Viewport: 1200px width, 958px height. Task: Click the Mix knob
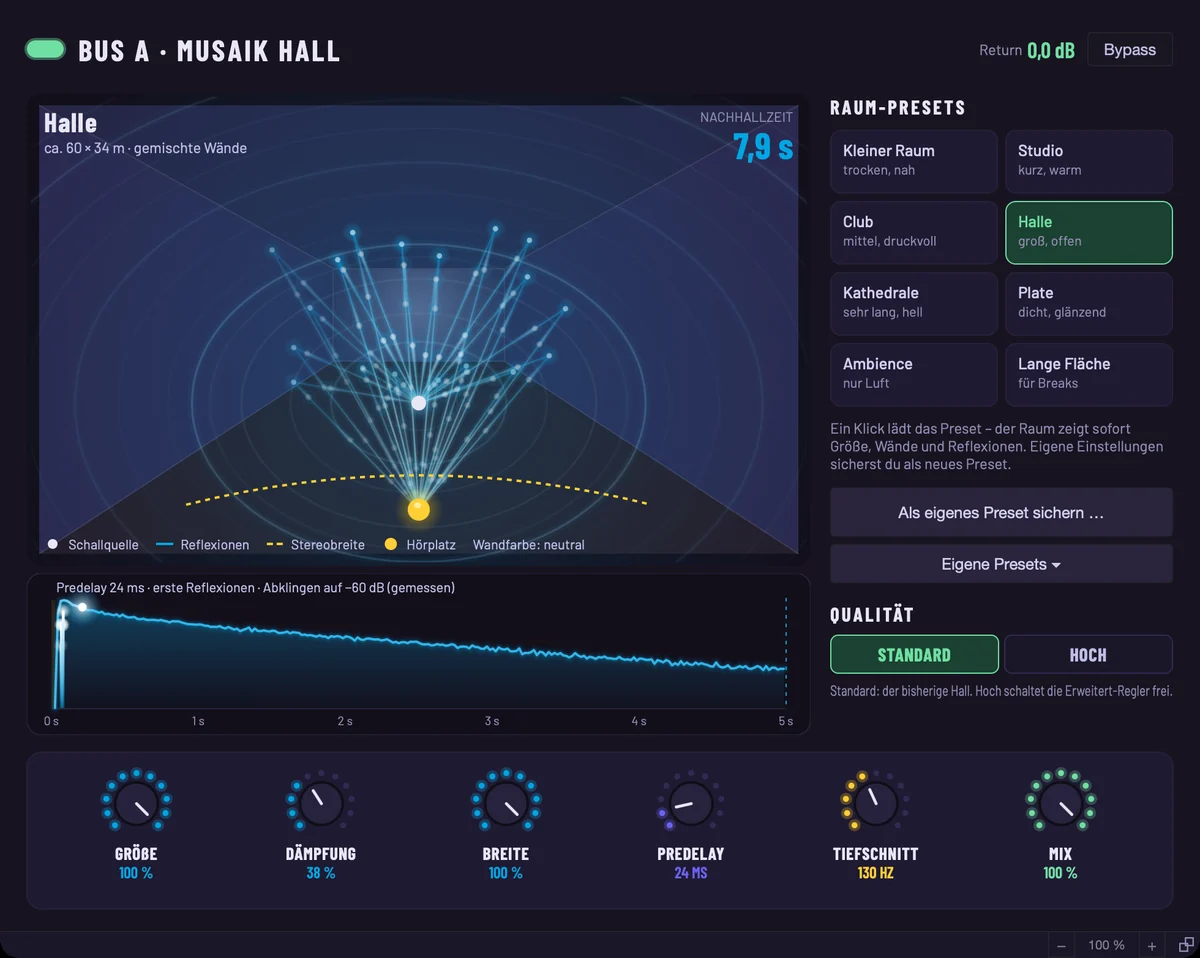click(x=1060, y=804)
